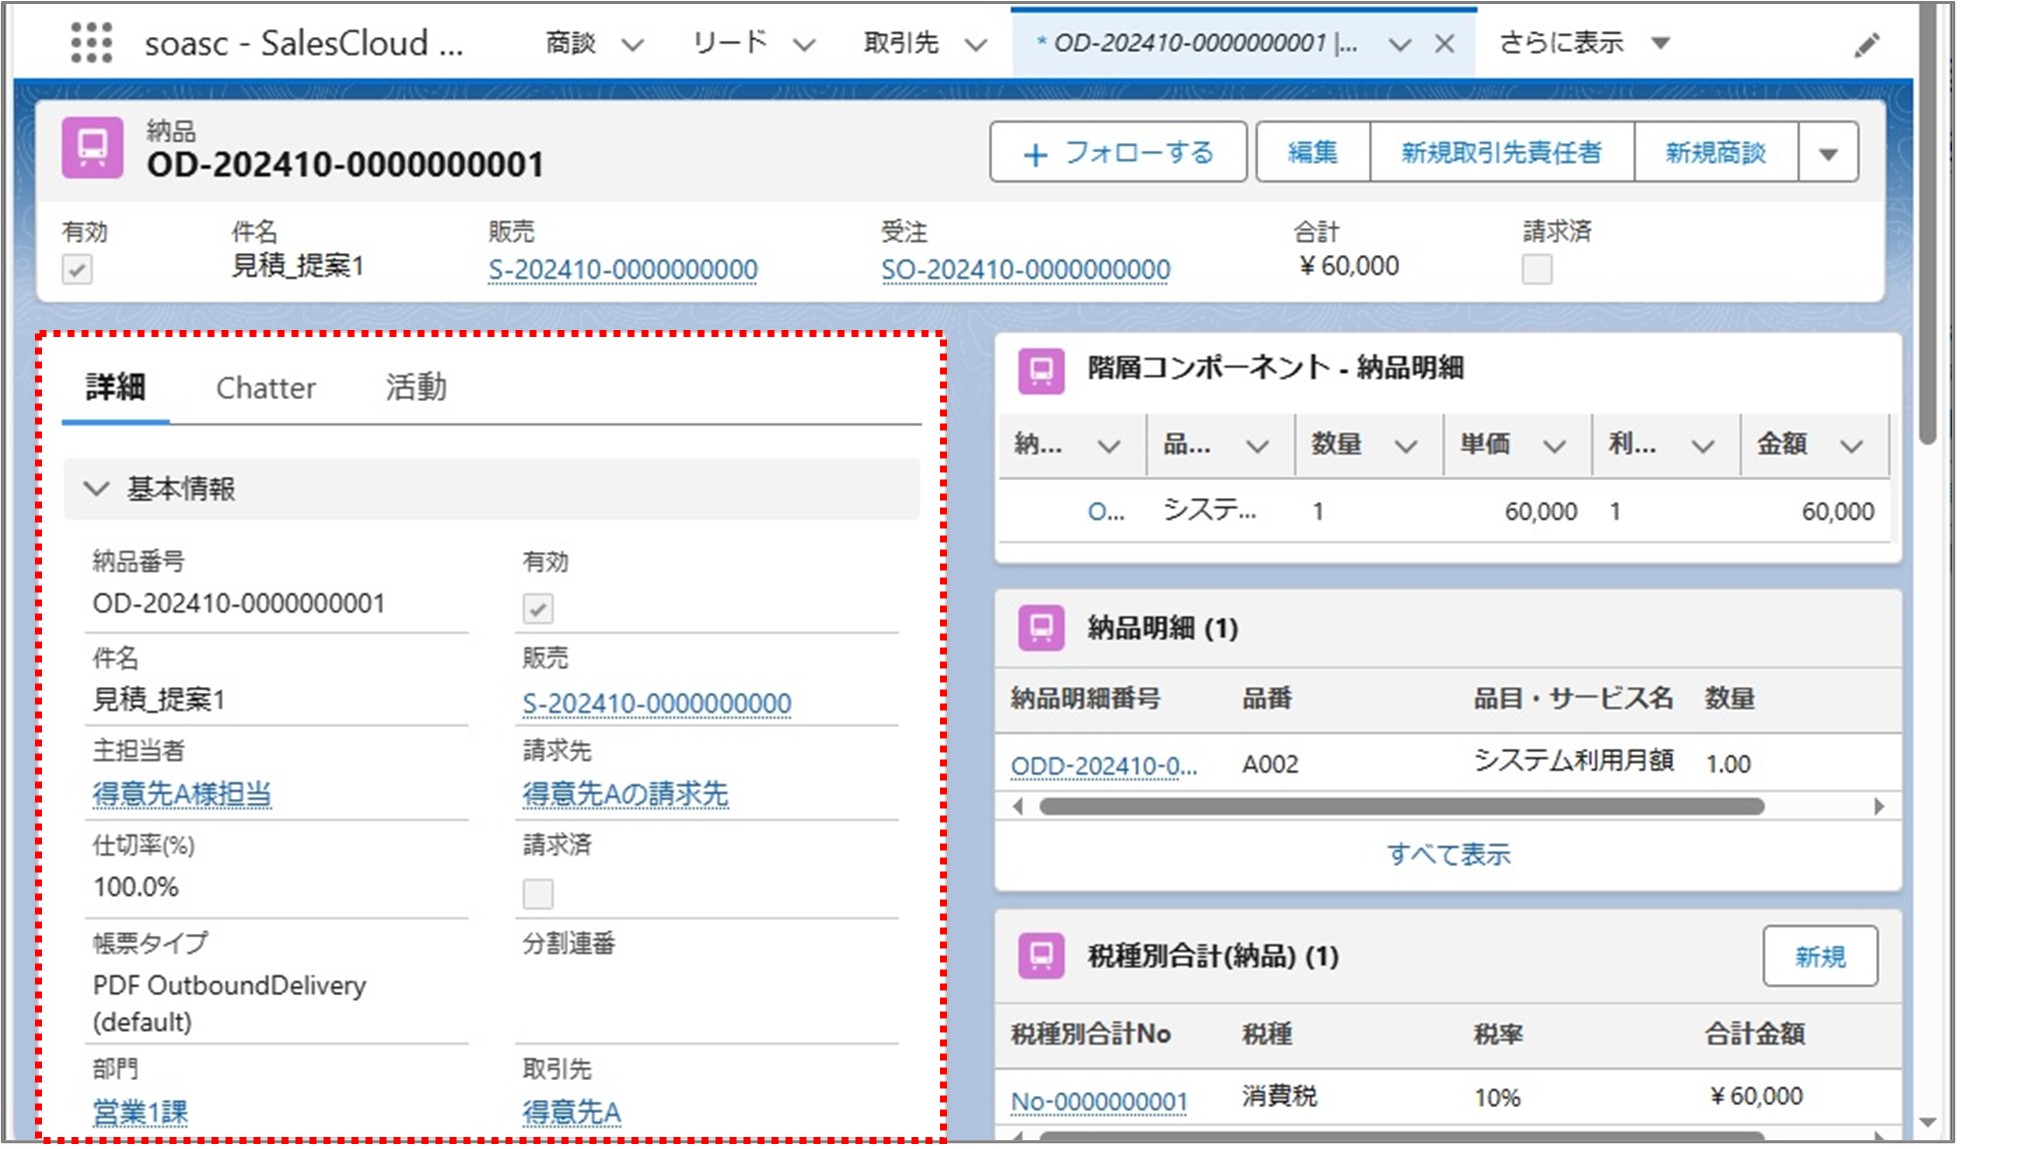2027x1149 pixels.
Task: Open the 商談 tab dropdown chevron
Action: click(632, 45)
